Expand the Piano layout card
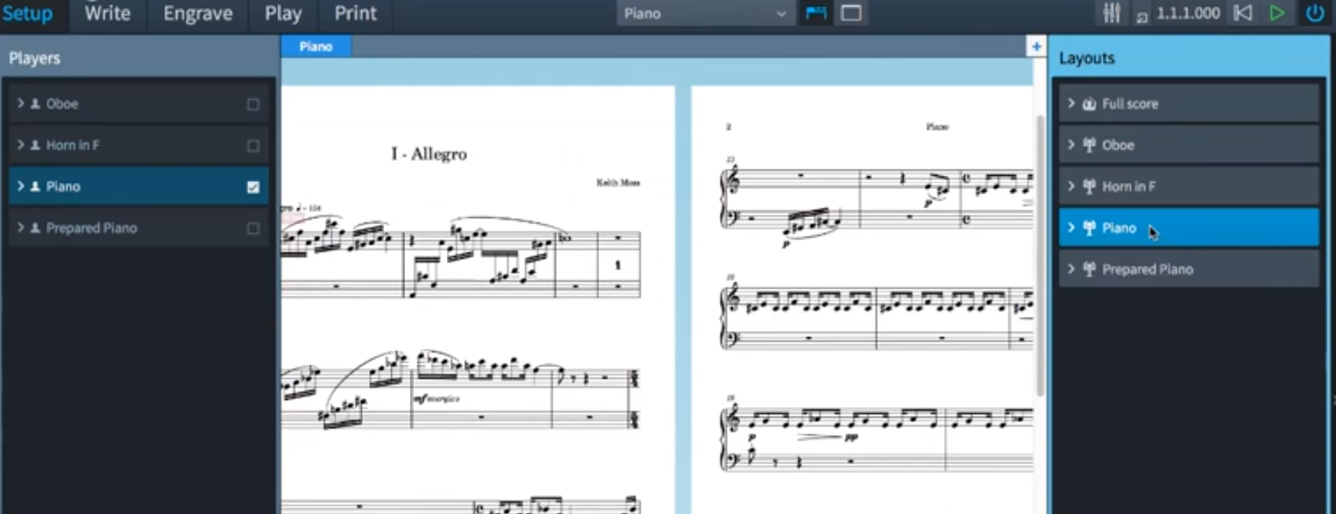This screenshot has height=514, width=1336. 1071,228
